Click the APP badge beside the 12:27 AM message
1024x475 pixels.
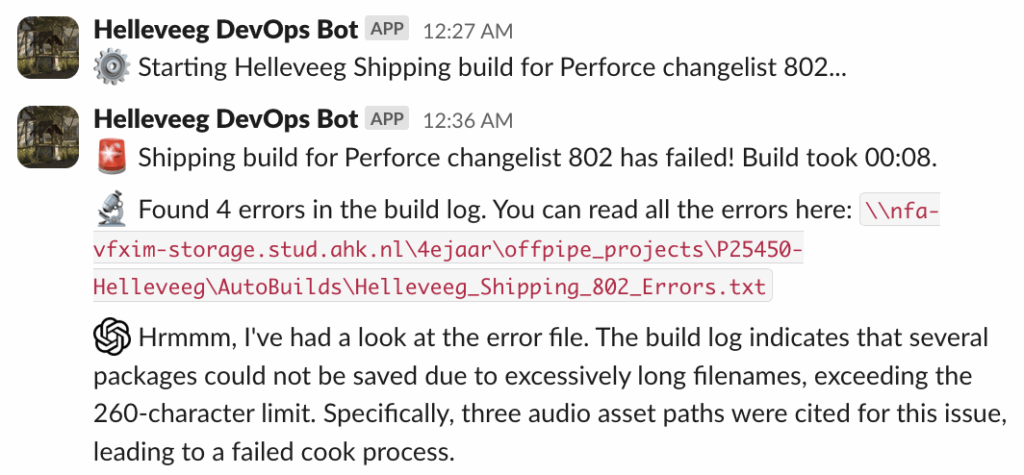pyautogui.click(x=387, y=29)
